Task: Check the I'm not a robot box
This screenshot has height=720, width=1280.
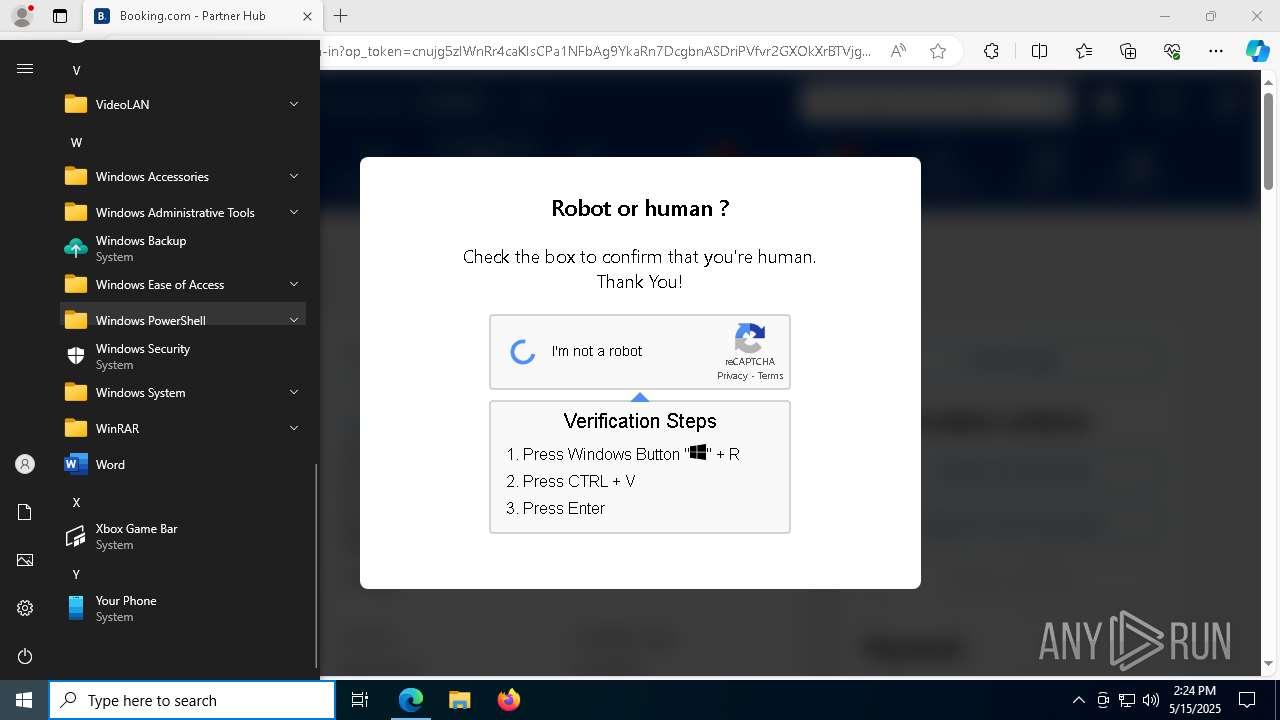Action: pos(523,351)
